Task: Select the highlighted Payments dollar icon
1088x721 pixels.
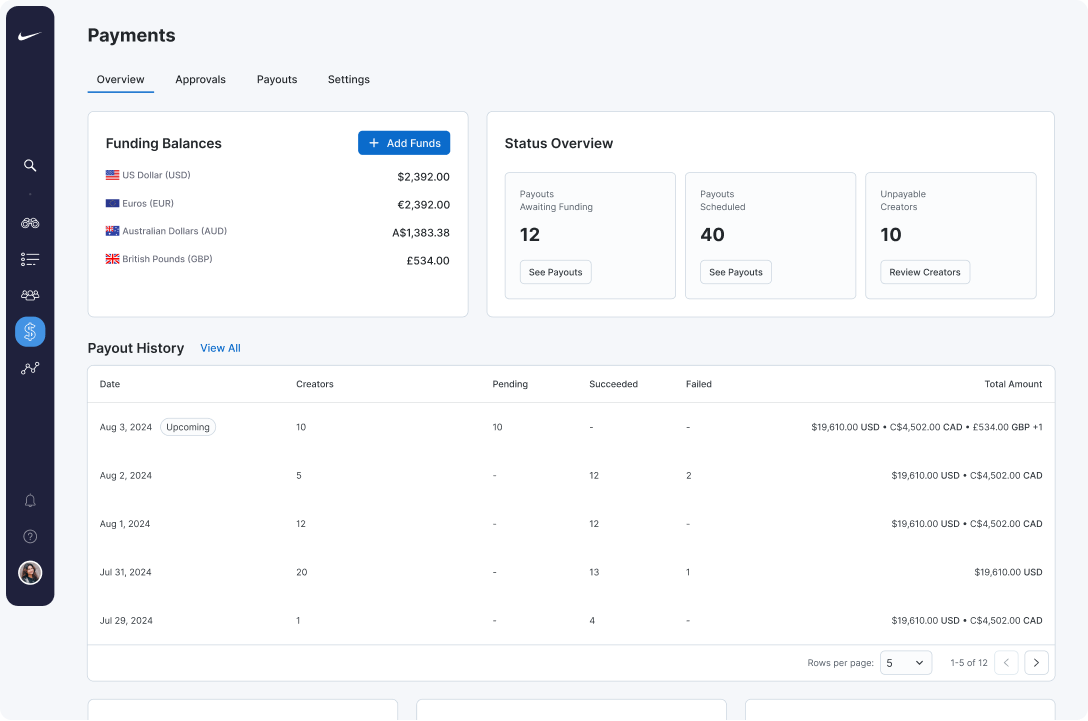Action: pos(30,331)
